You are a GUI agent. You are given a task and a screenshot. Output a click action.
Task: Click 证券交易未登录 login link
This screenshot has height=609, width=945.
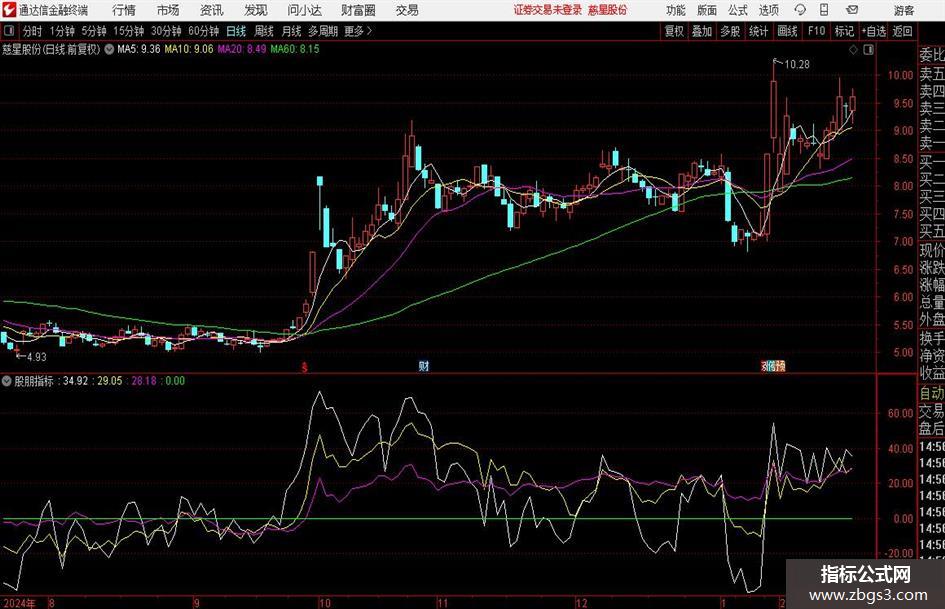(548, 10)
